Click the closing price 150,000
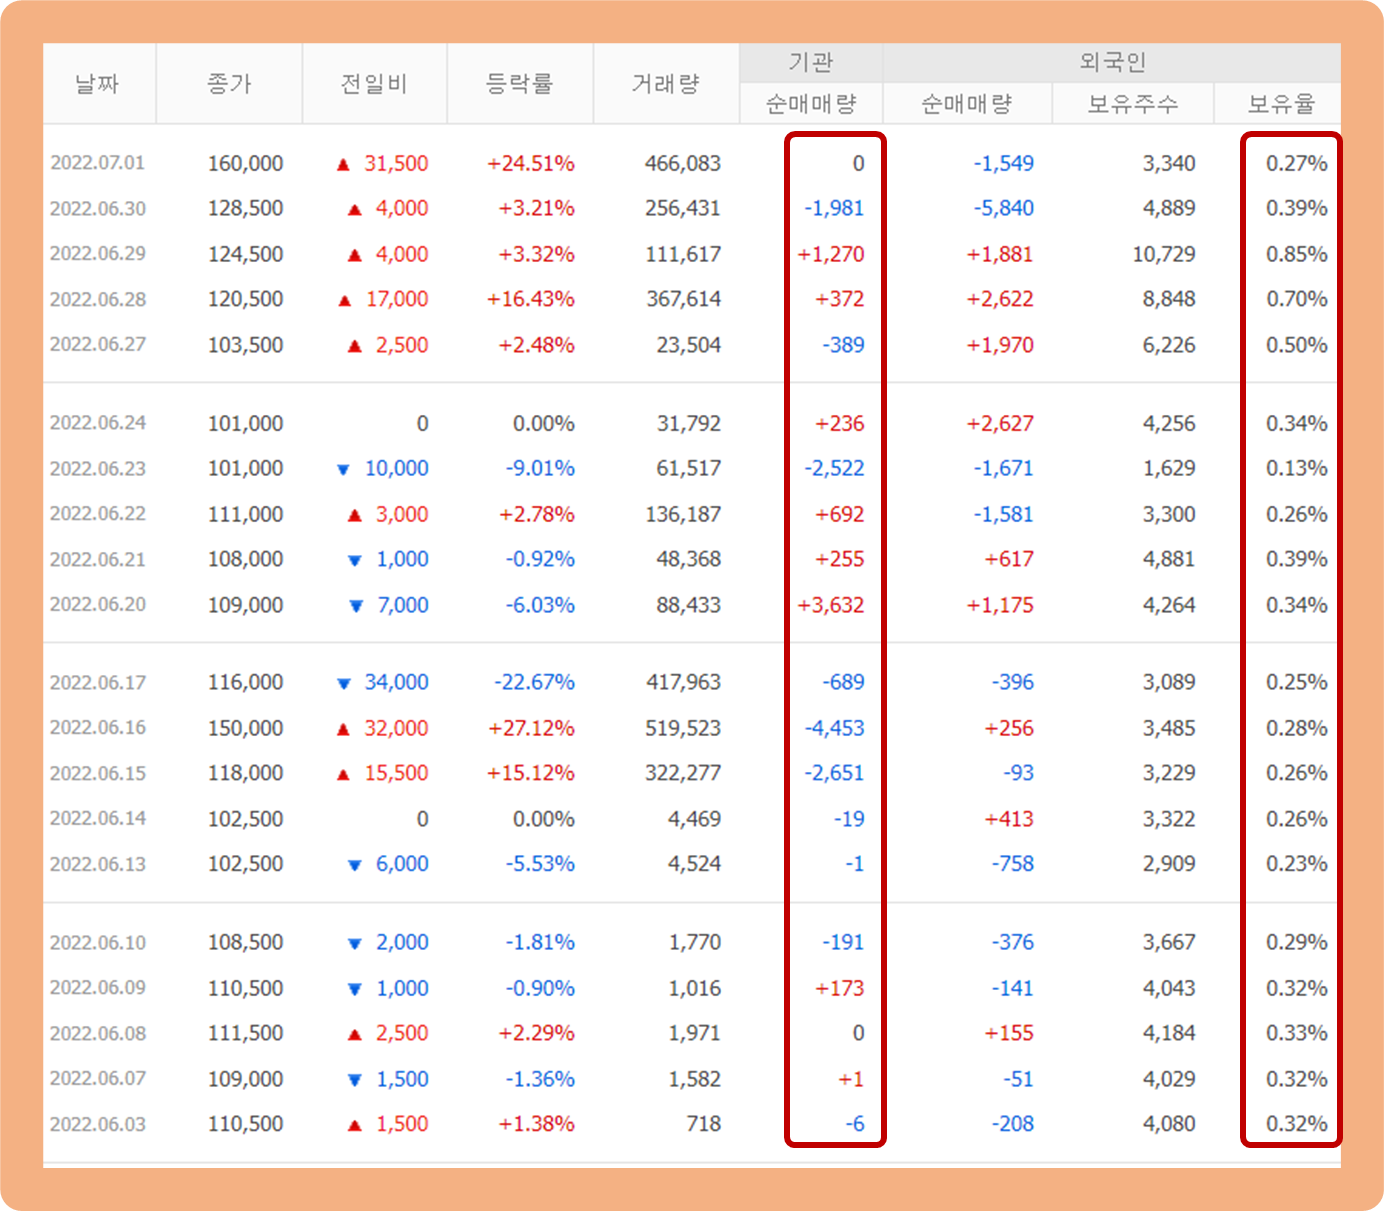Image resolution: width=1384 pixels, height=1211 pixels. pos(245,728)
